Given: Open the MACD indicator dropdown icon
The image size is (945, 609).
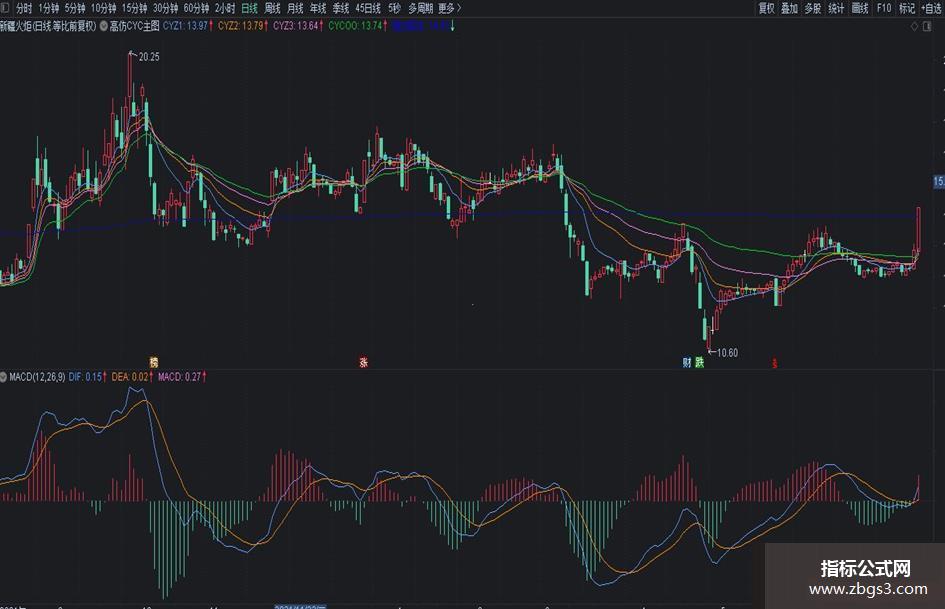Looking at the screenshot, I should [4, 377].
